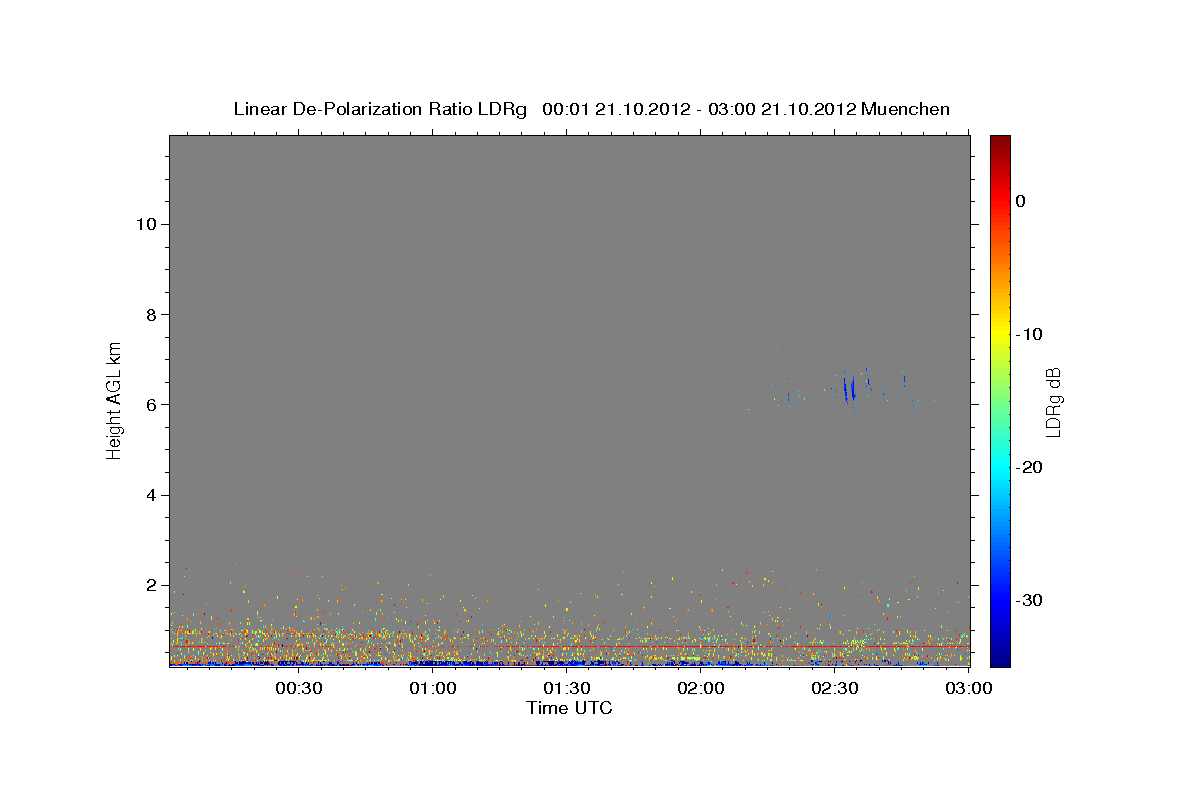The height and width of the screenshot is (800, 1200).
Task: Click the 'Time UTC' axis label
Action: tap(569, 708)
